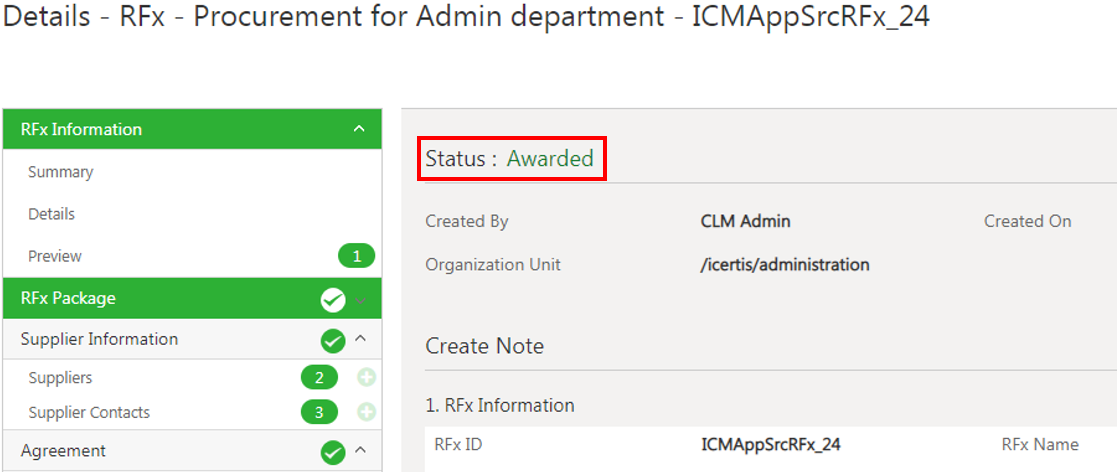Click the RFx Information header bar
1118x472 pixels.
click(193, 129)
